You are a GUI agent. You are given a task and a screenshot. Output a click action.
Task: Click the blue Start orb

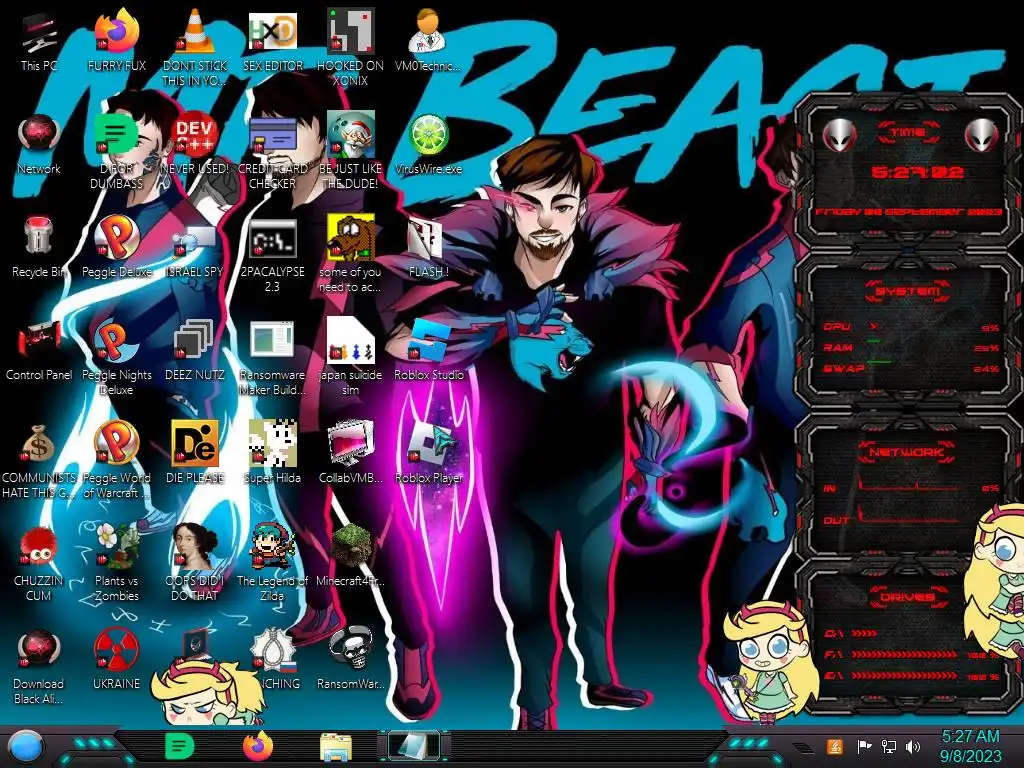coord(26,746)
